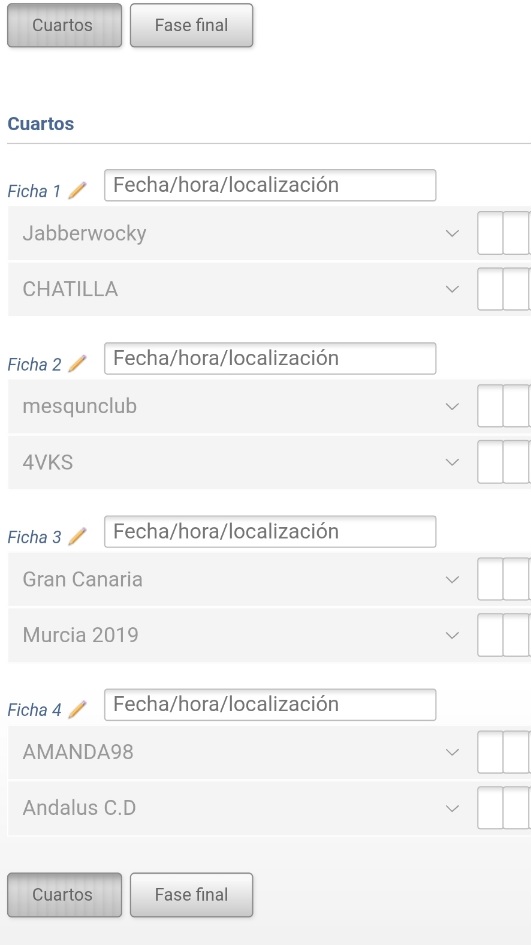Expand the mesqunclub team selector
531x945 pixels.
pyautogui.click(x=240, y=406)
